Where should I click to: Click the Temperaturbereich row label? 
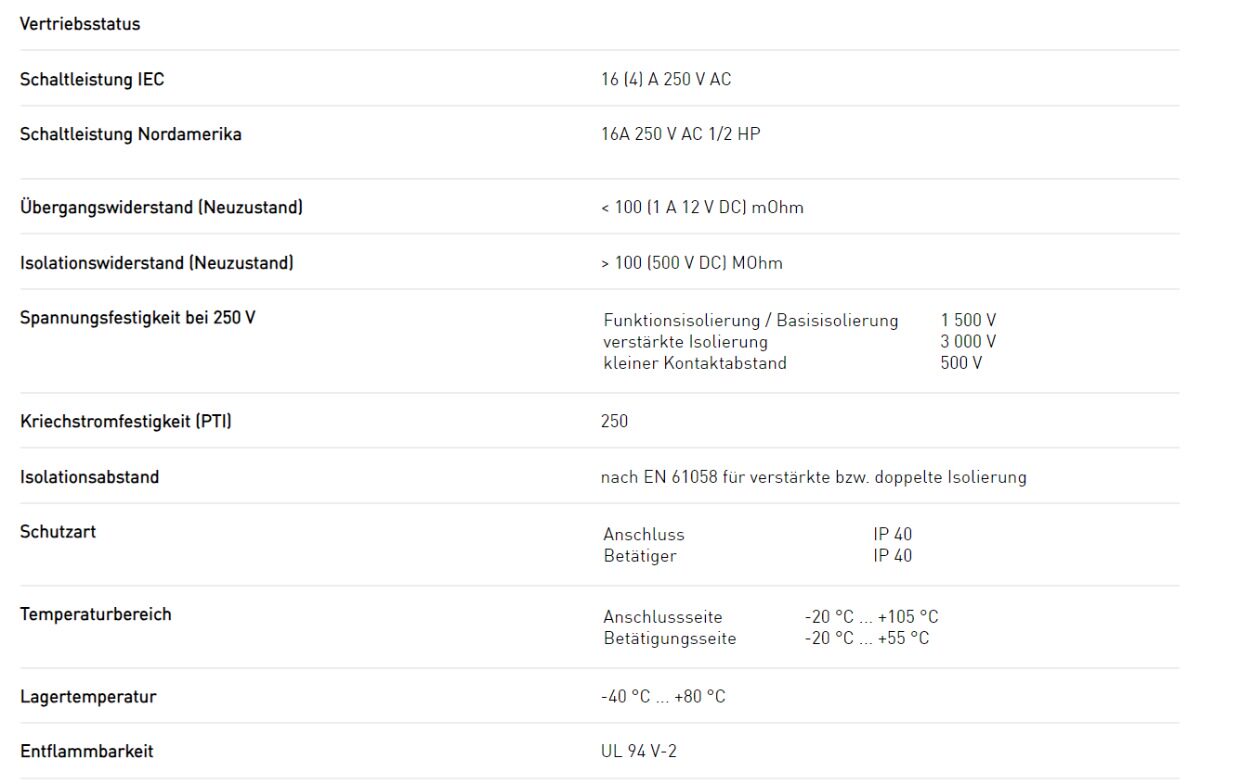pos(95,614)
